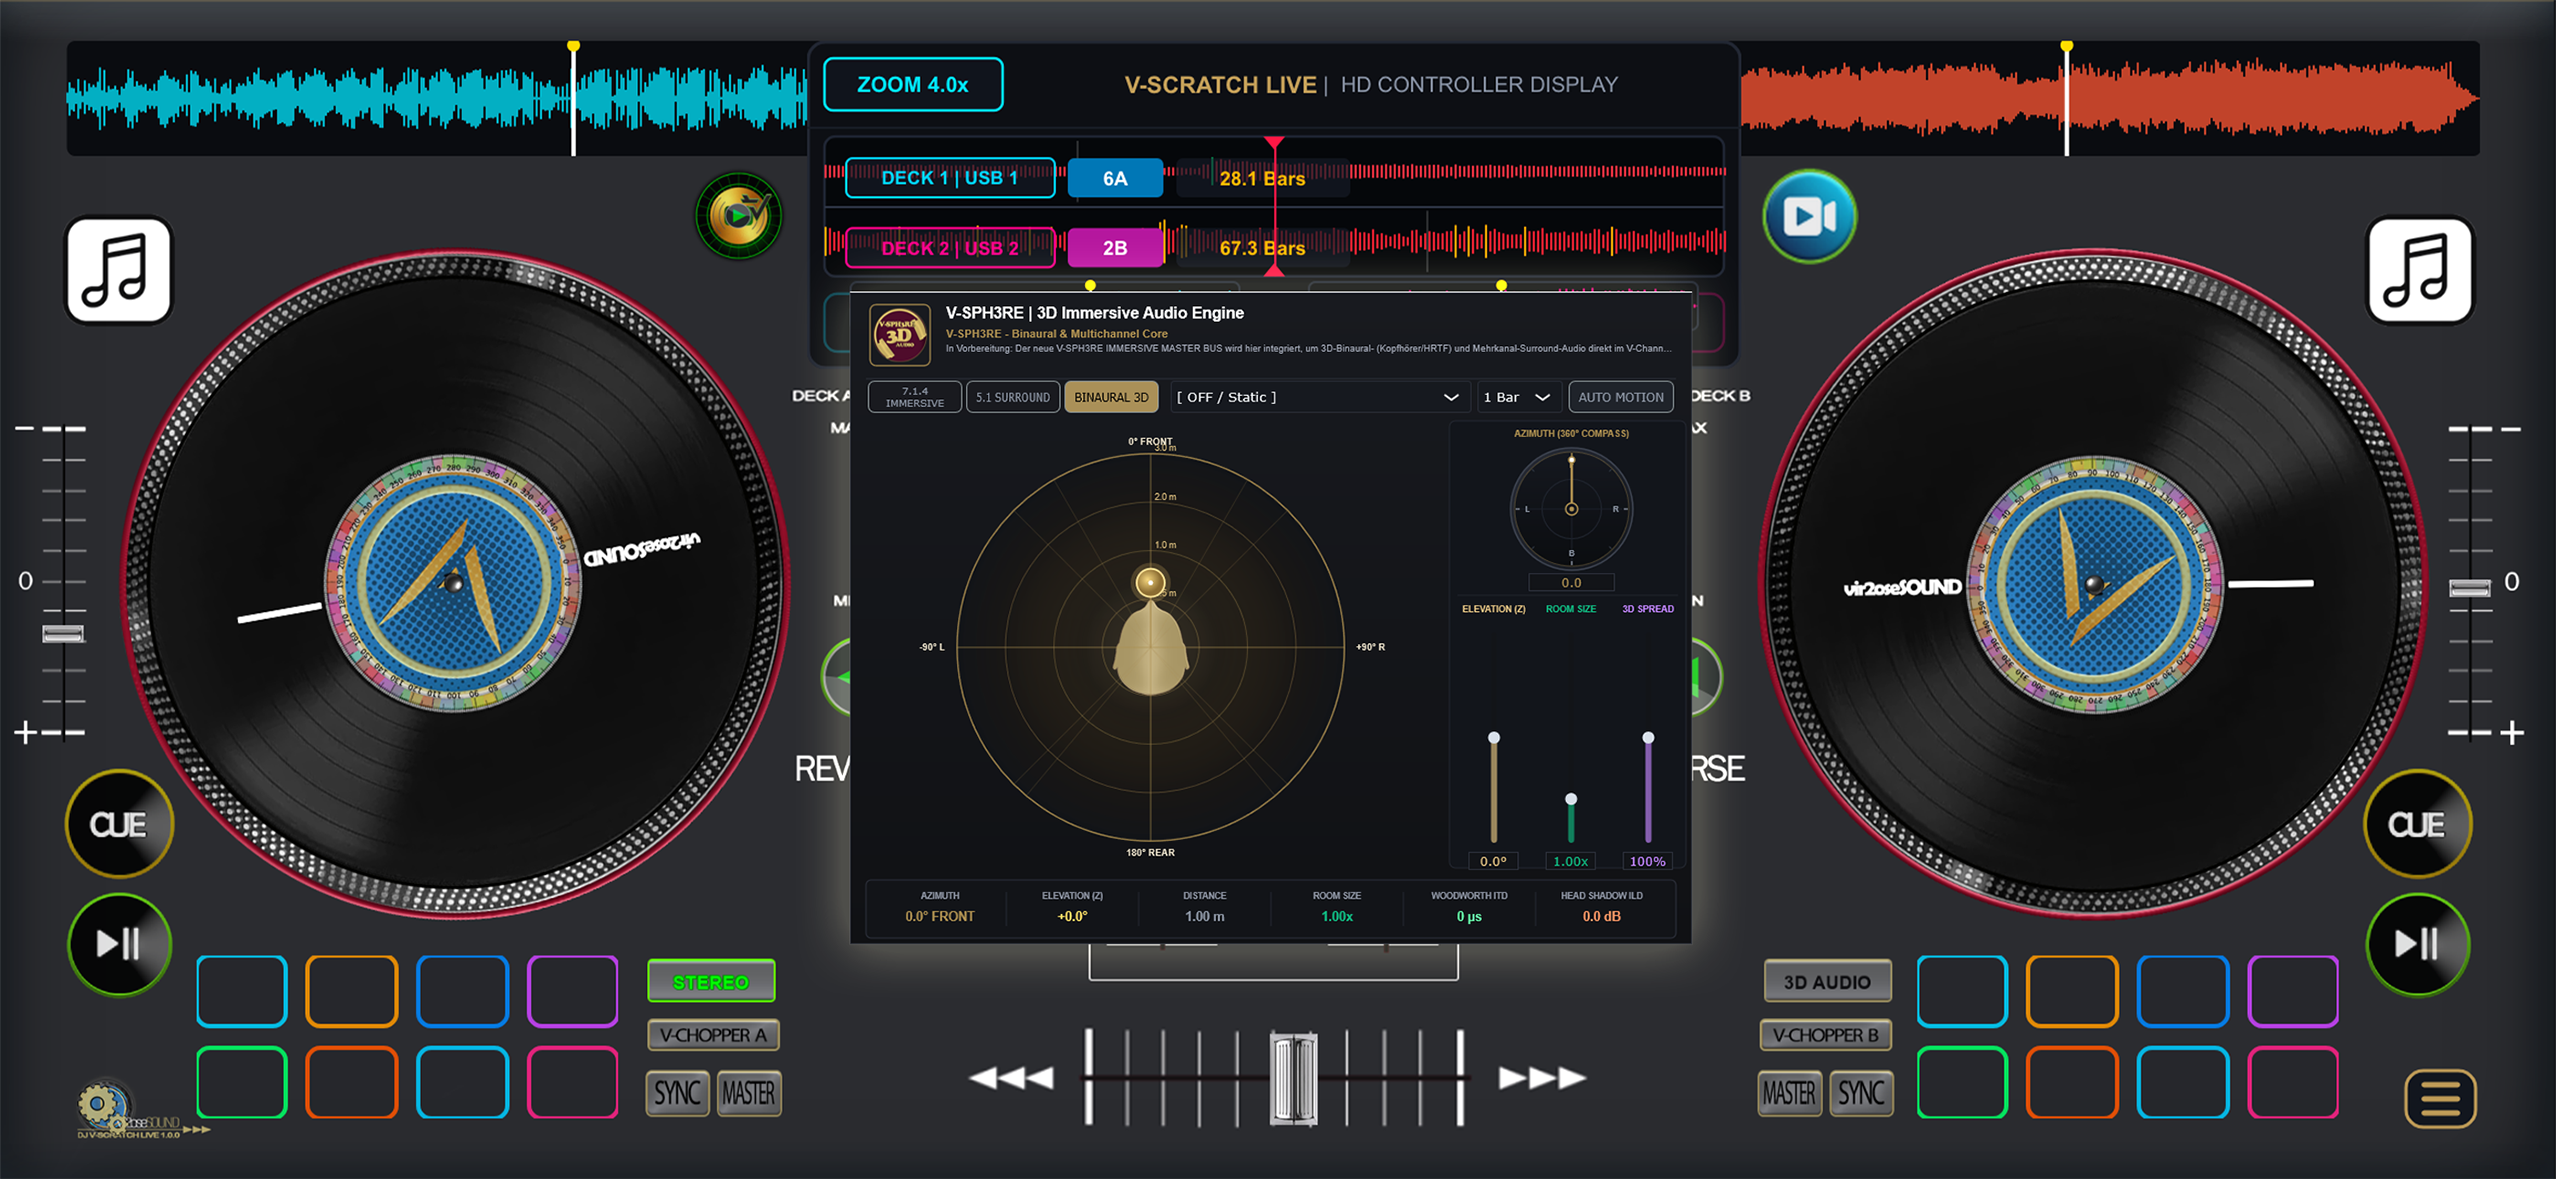Click the left deck pitch fader handle

click(63, 634)
